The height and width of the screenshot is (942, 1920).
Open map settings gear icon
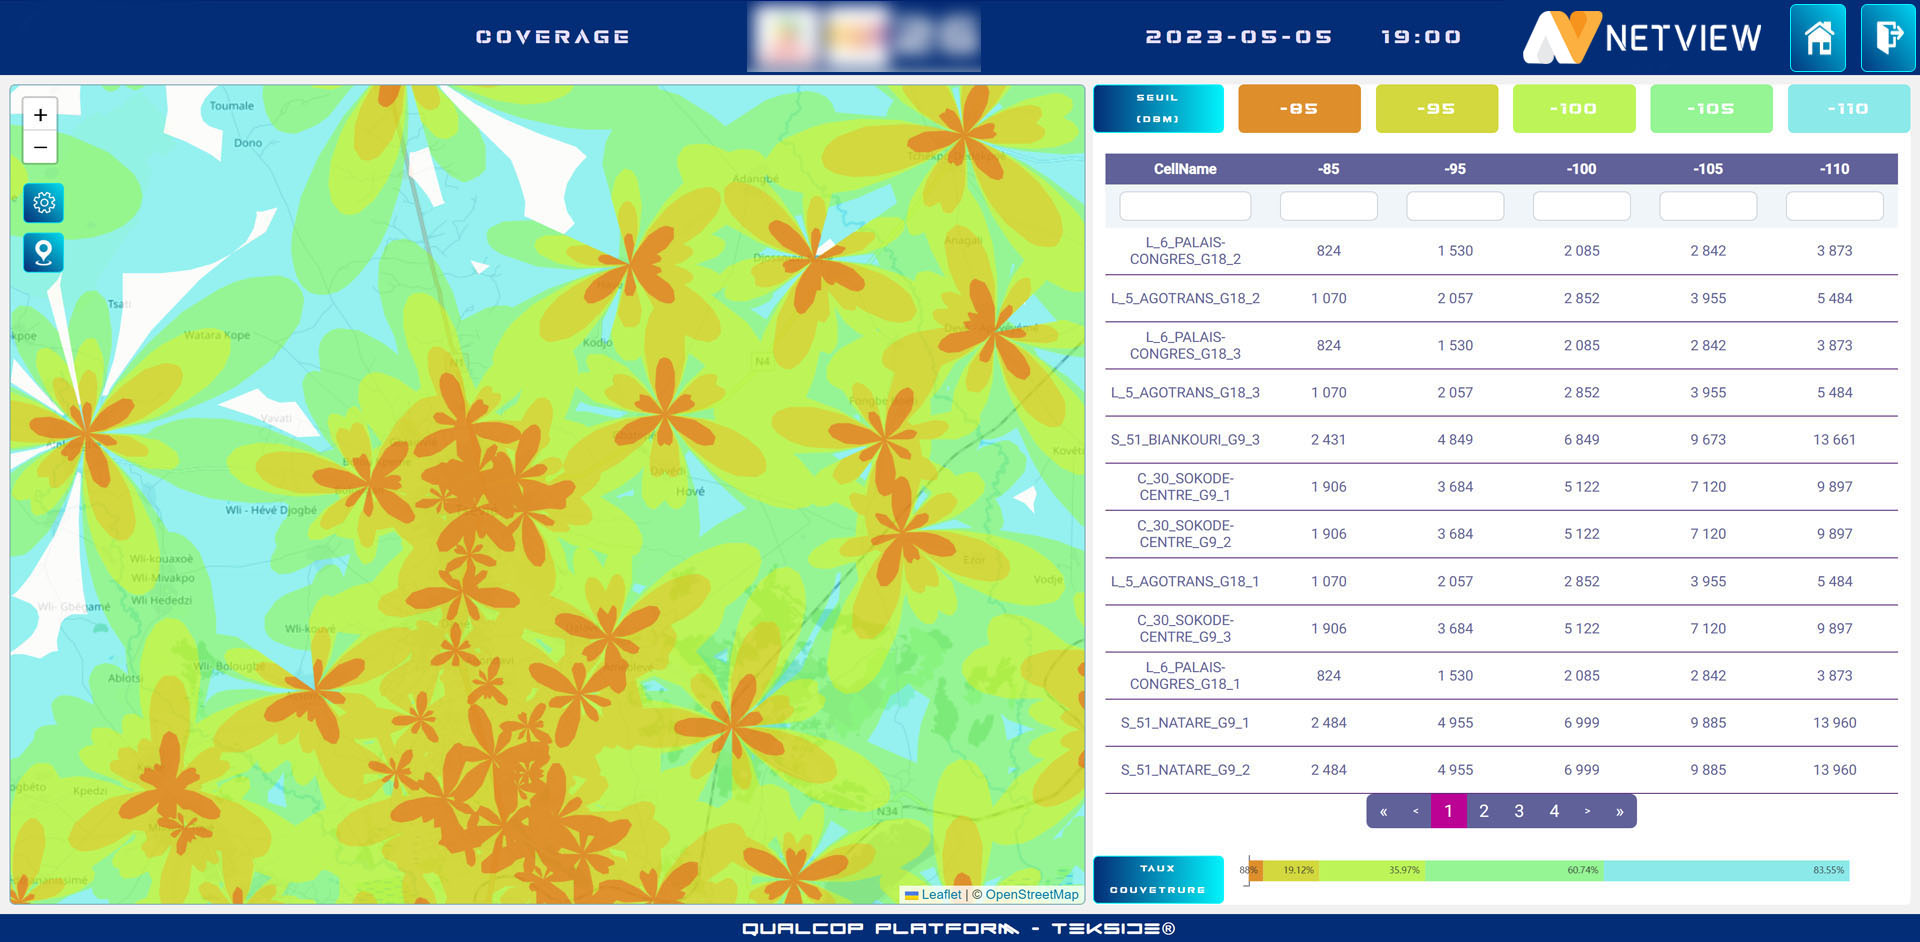(44, 203)
